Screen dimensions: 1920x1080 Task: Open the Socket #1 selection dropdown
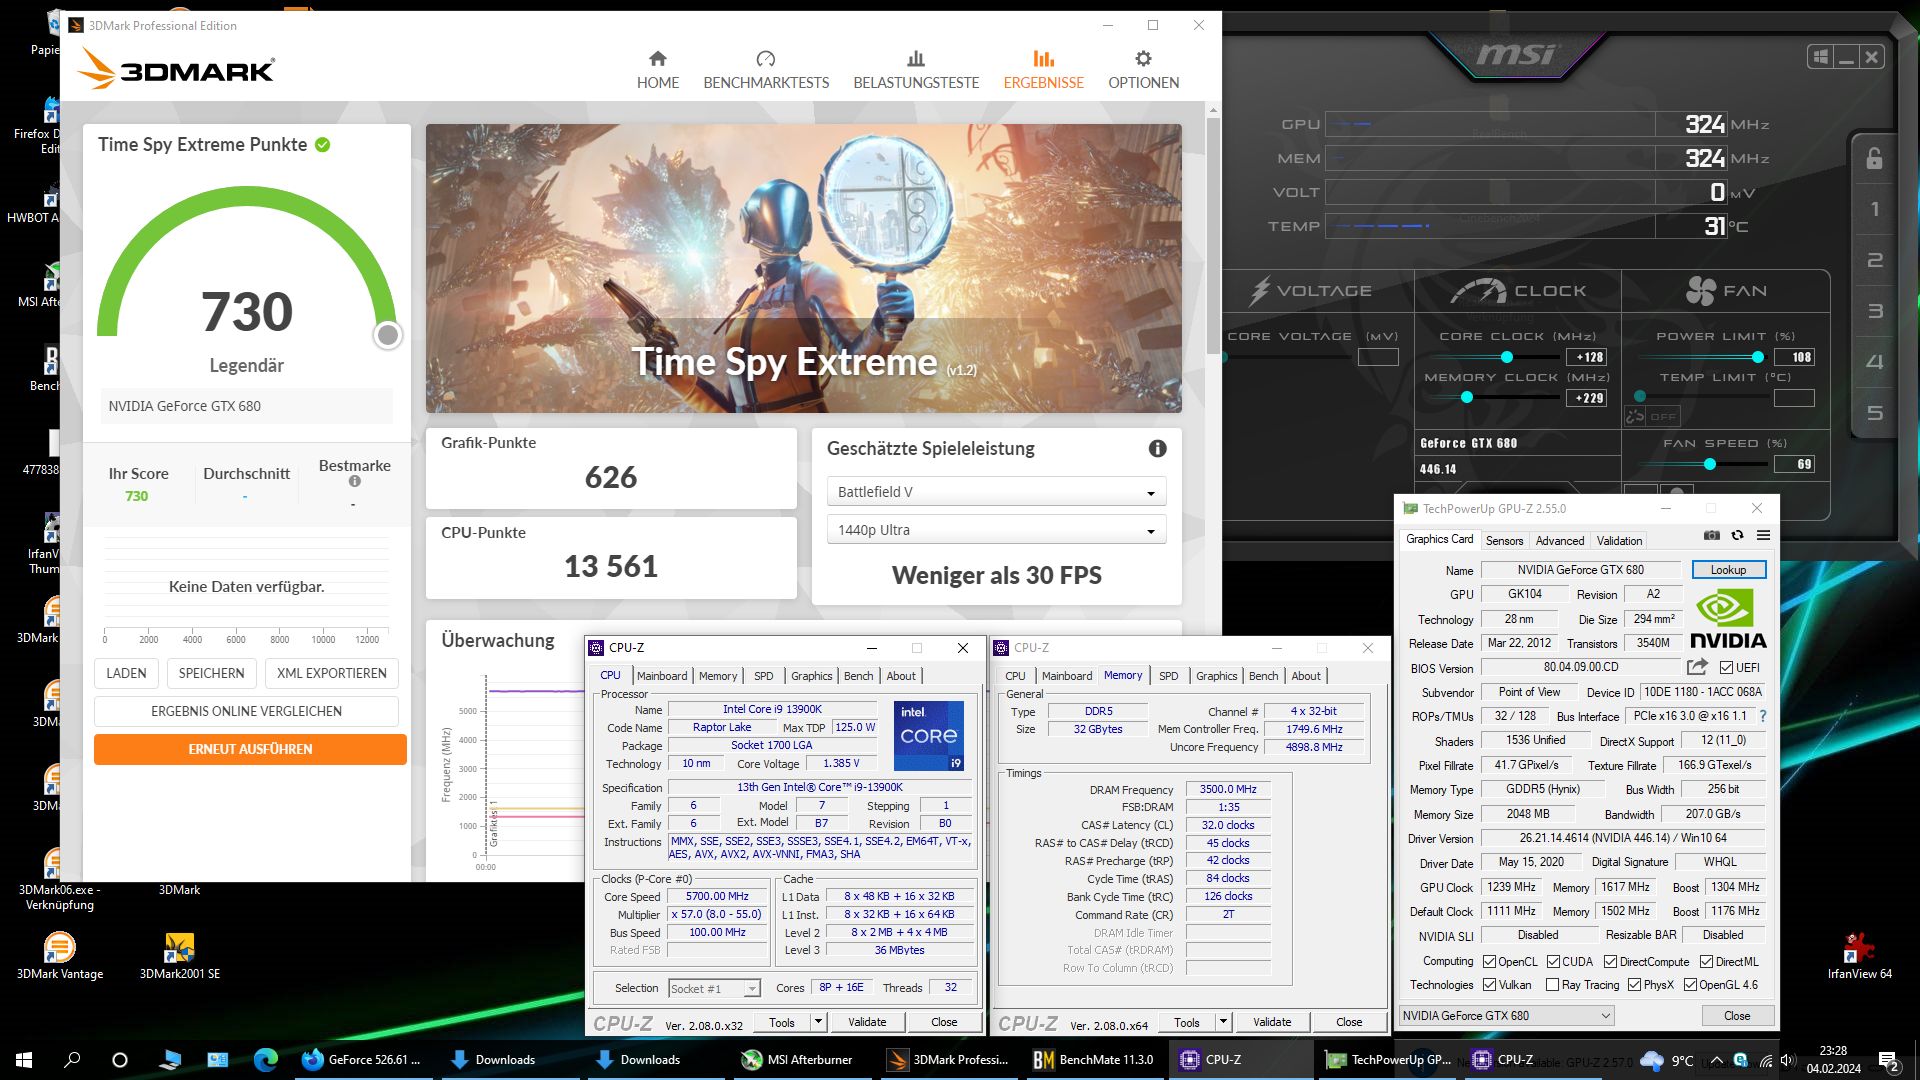pos(714,988)
